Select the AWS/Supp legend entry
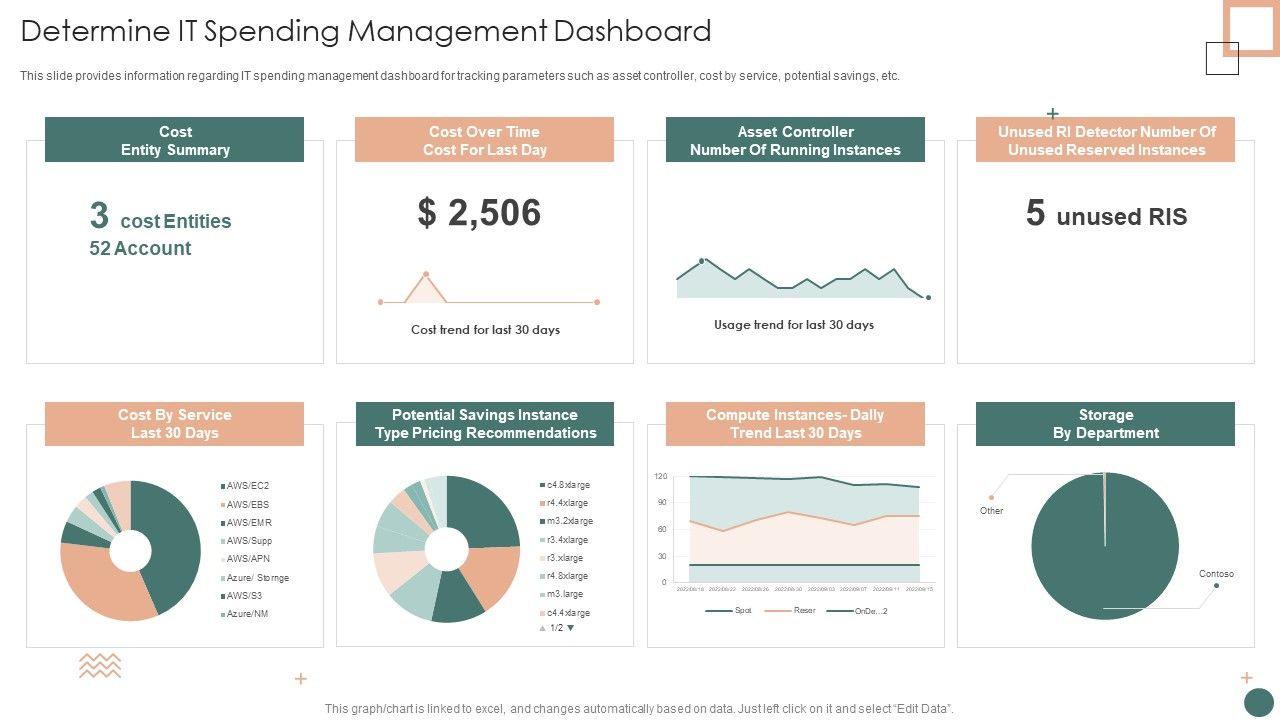1280x720 pixels. 246,541
